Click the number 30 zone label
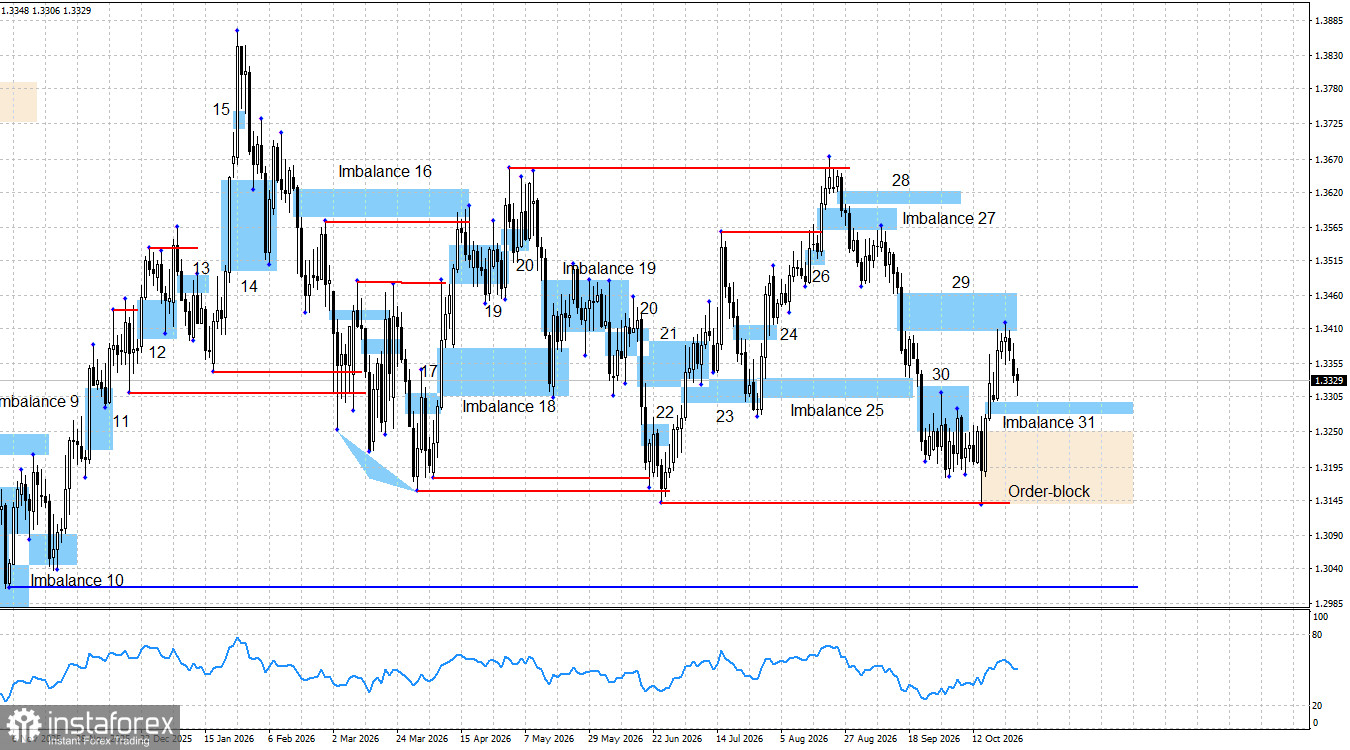1350x750 pixels. point(941,374)
